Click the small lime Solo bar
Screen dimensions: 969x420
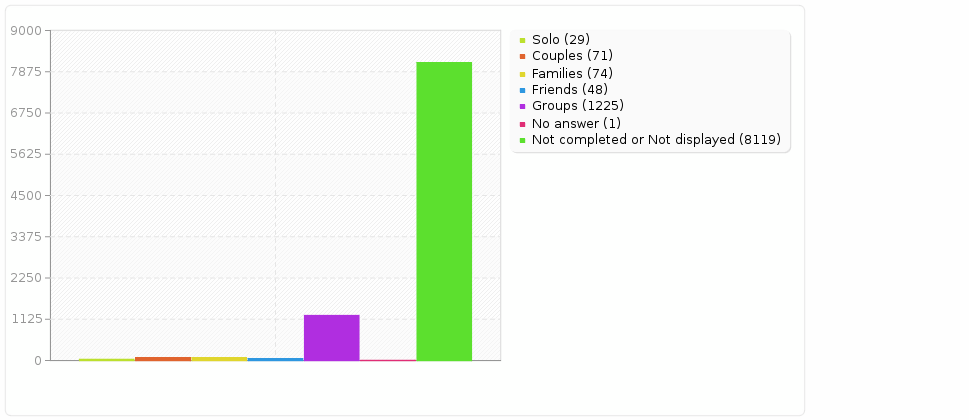tap(106, 359)
